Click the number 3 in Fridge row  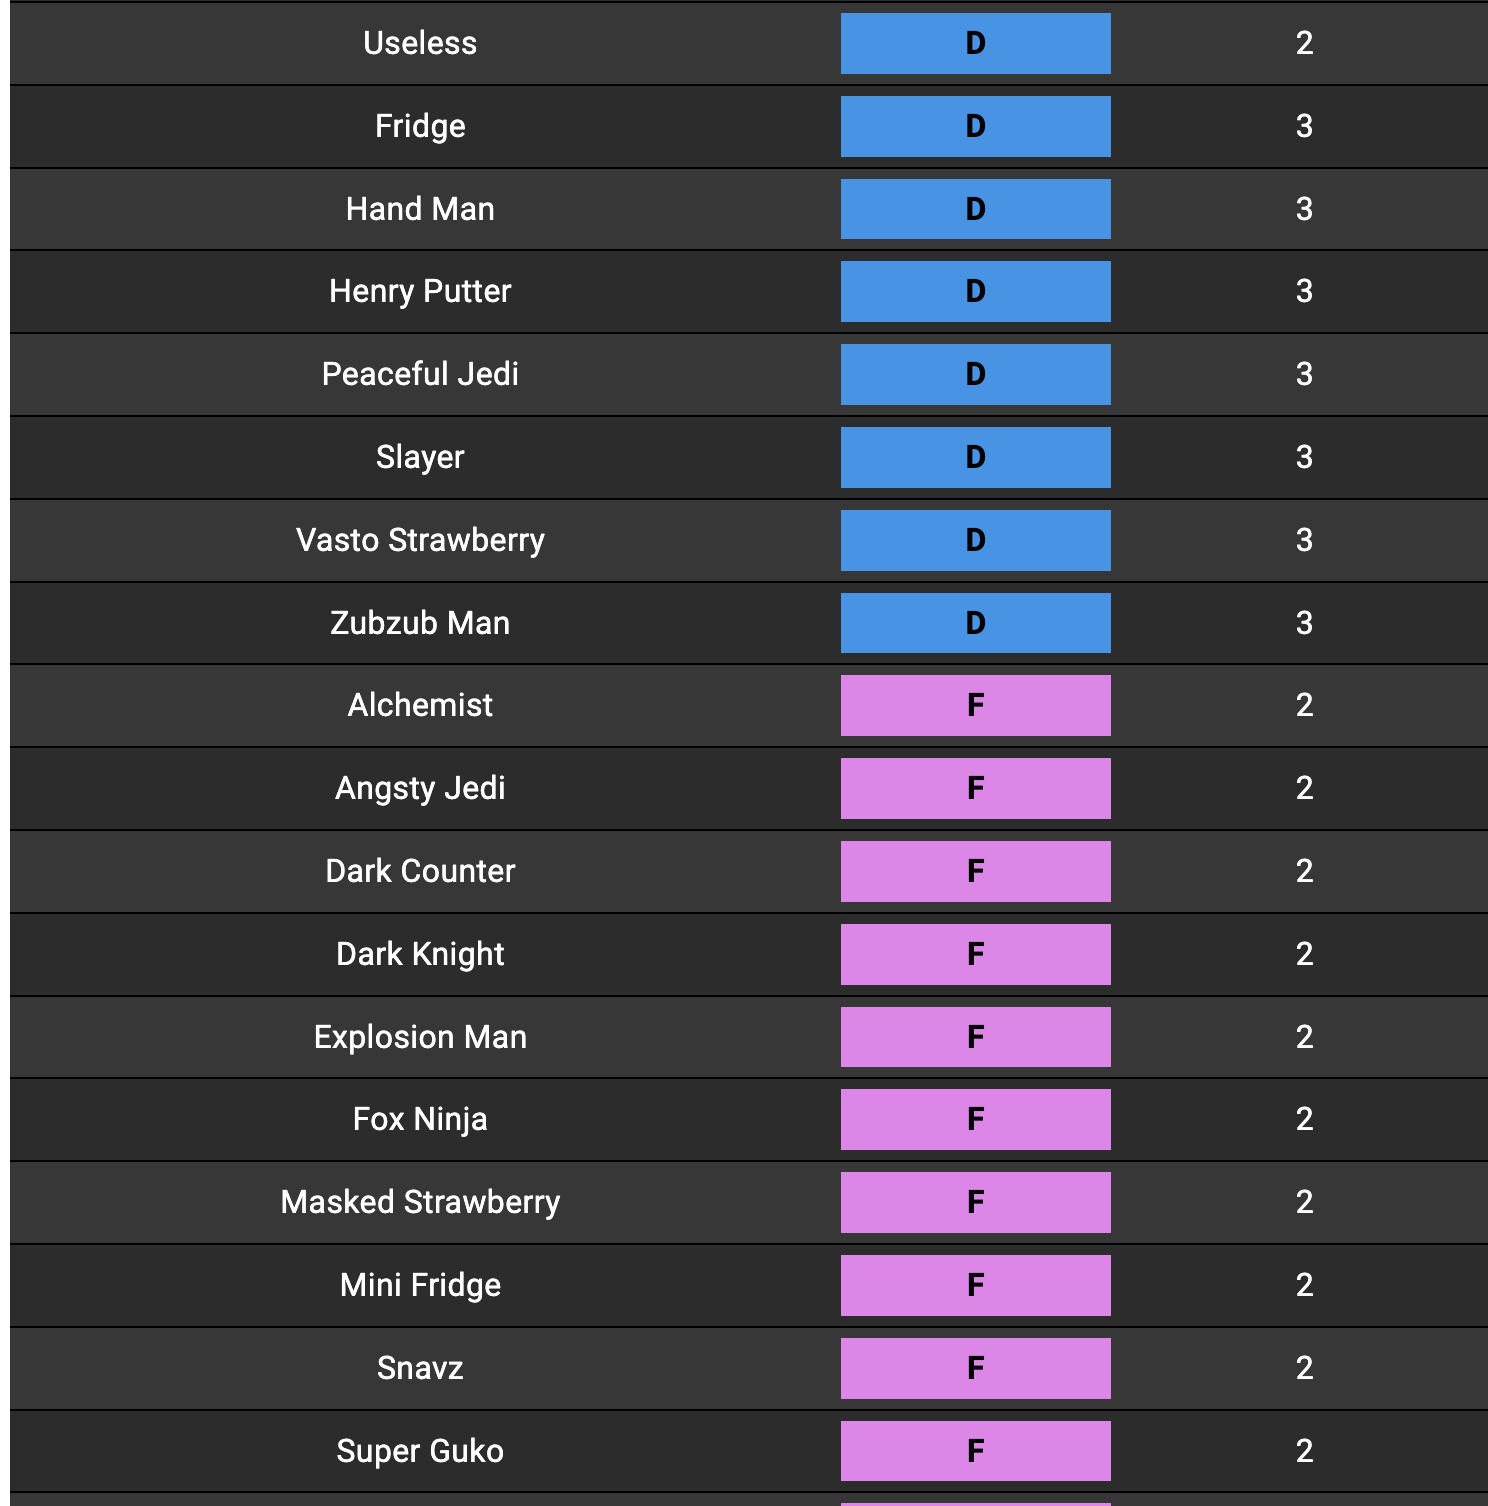pyautogui.click(x=1304, y=126)
